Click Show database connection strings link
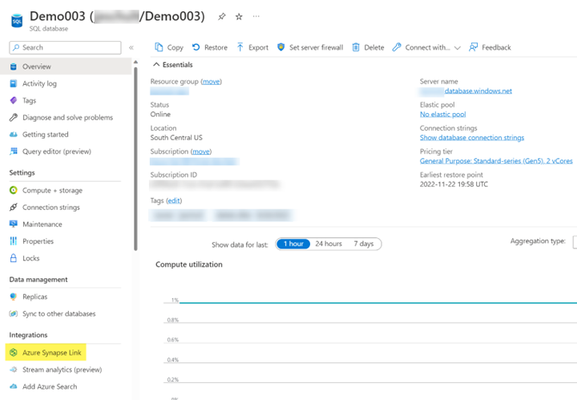The image size is (577, 400). point(472,138)
